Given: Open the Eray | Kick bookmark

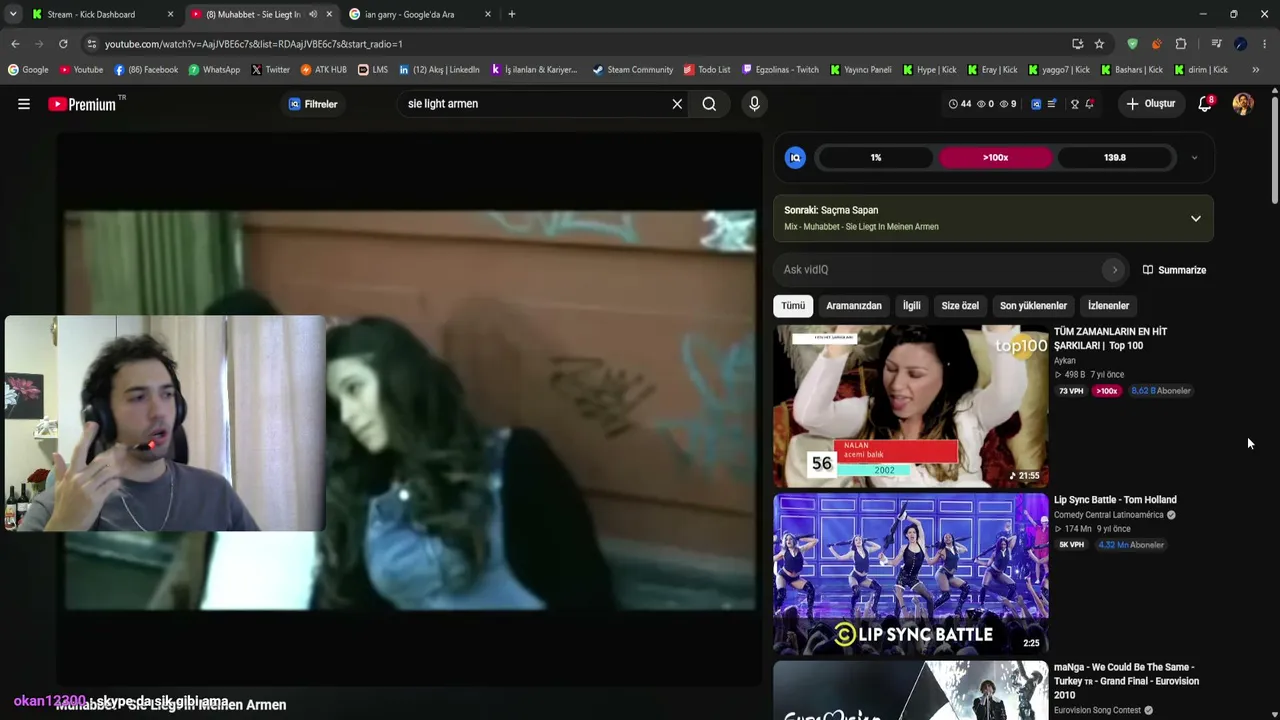Looking at the screenshot, I should pos(992,70).
